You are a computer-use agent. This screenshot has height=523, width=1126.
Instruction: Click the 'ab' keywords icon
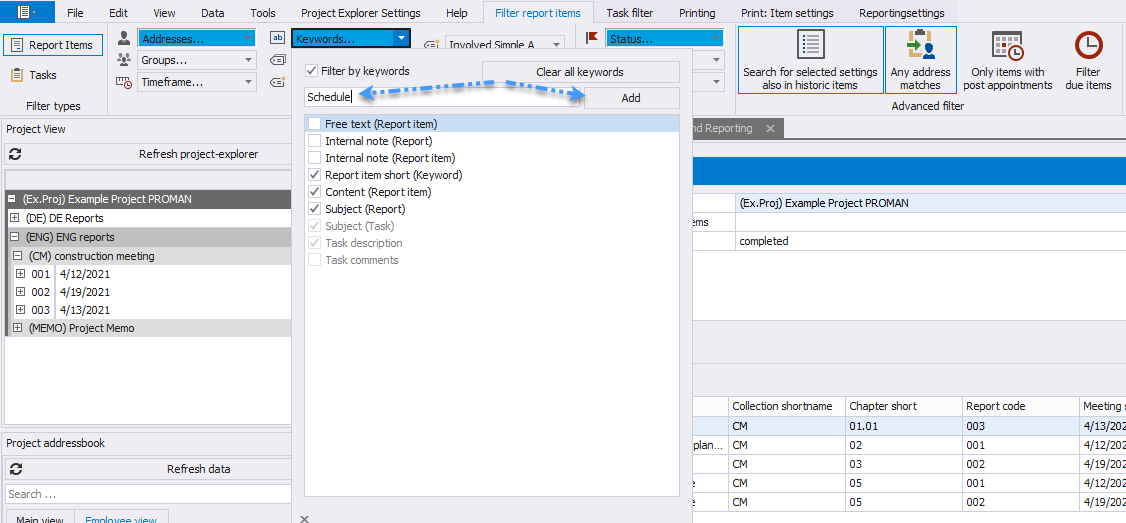[277, 38]
